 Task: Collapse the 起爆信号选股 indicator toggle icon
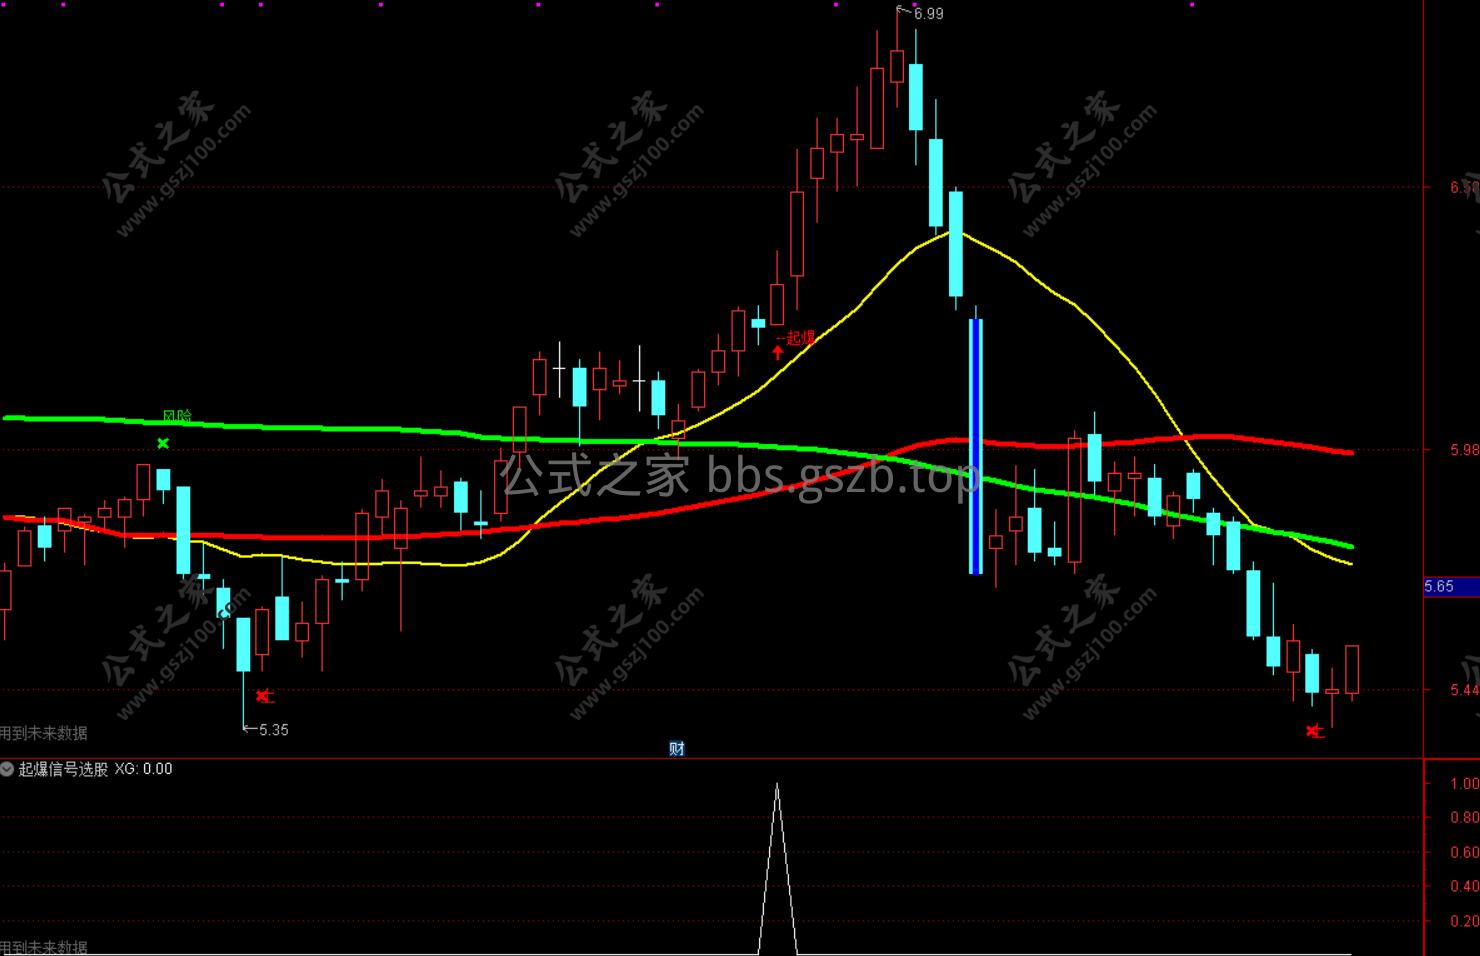coord(8,769)
